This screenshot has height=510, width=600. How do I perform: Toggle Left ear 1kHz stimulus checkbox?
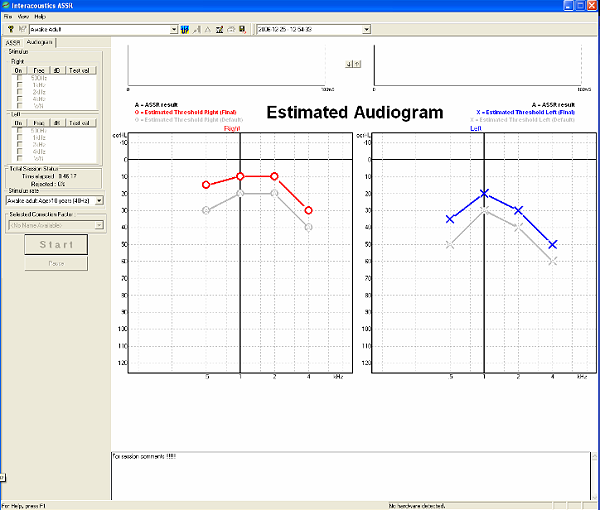20,137
